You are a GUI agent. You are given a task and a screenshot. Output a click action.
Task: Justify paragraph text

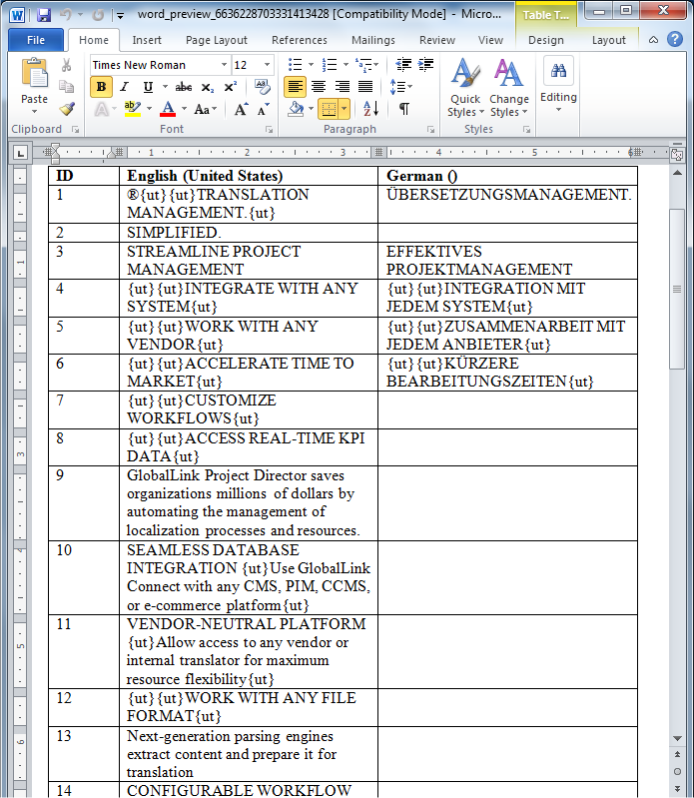pyautogui.click(x=365, y=87)
